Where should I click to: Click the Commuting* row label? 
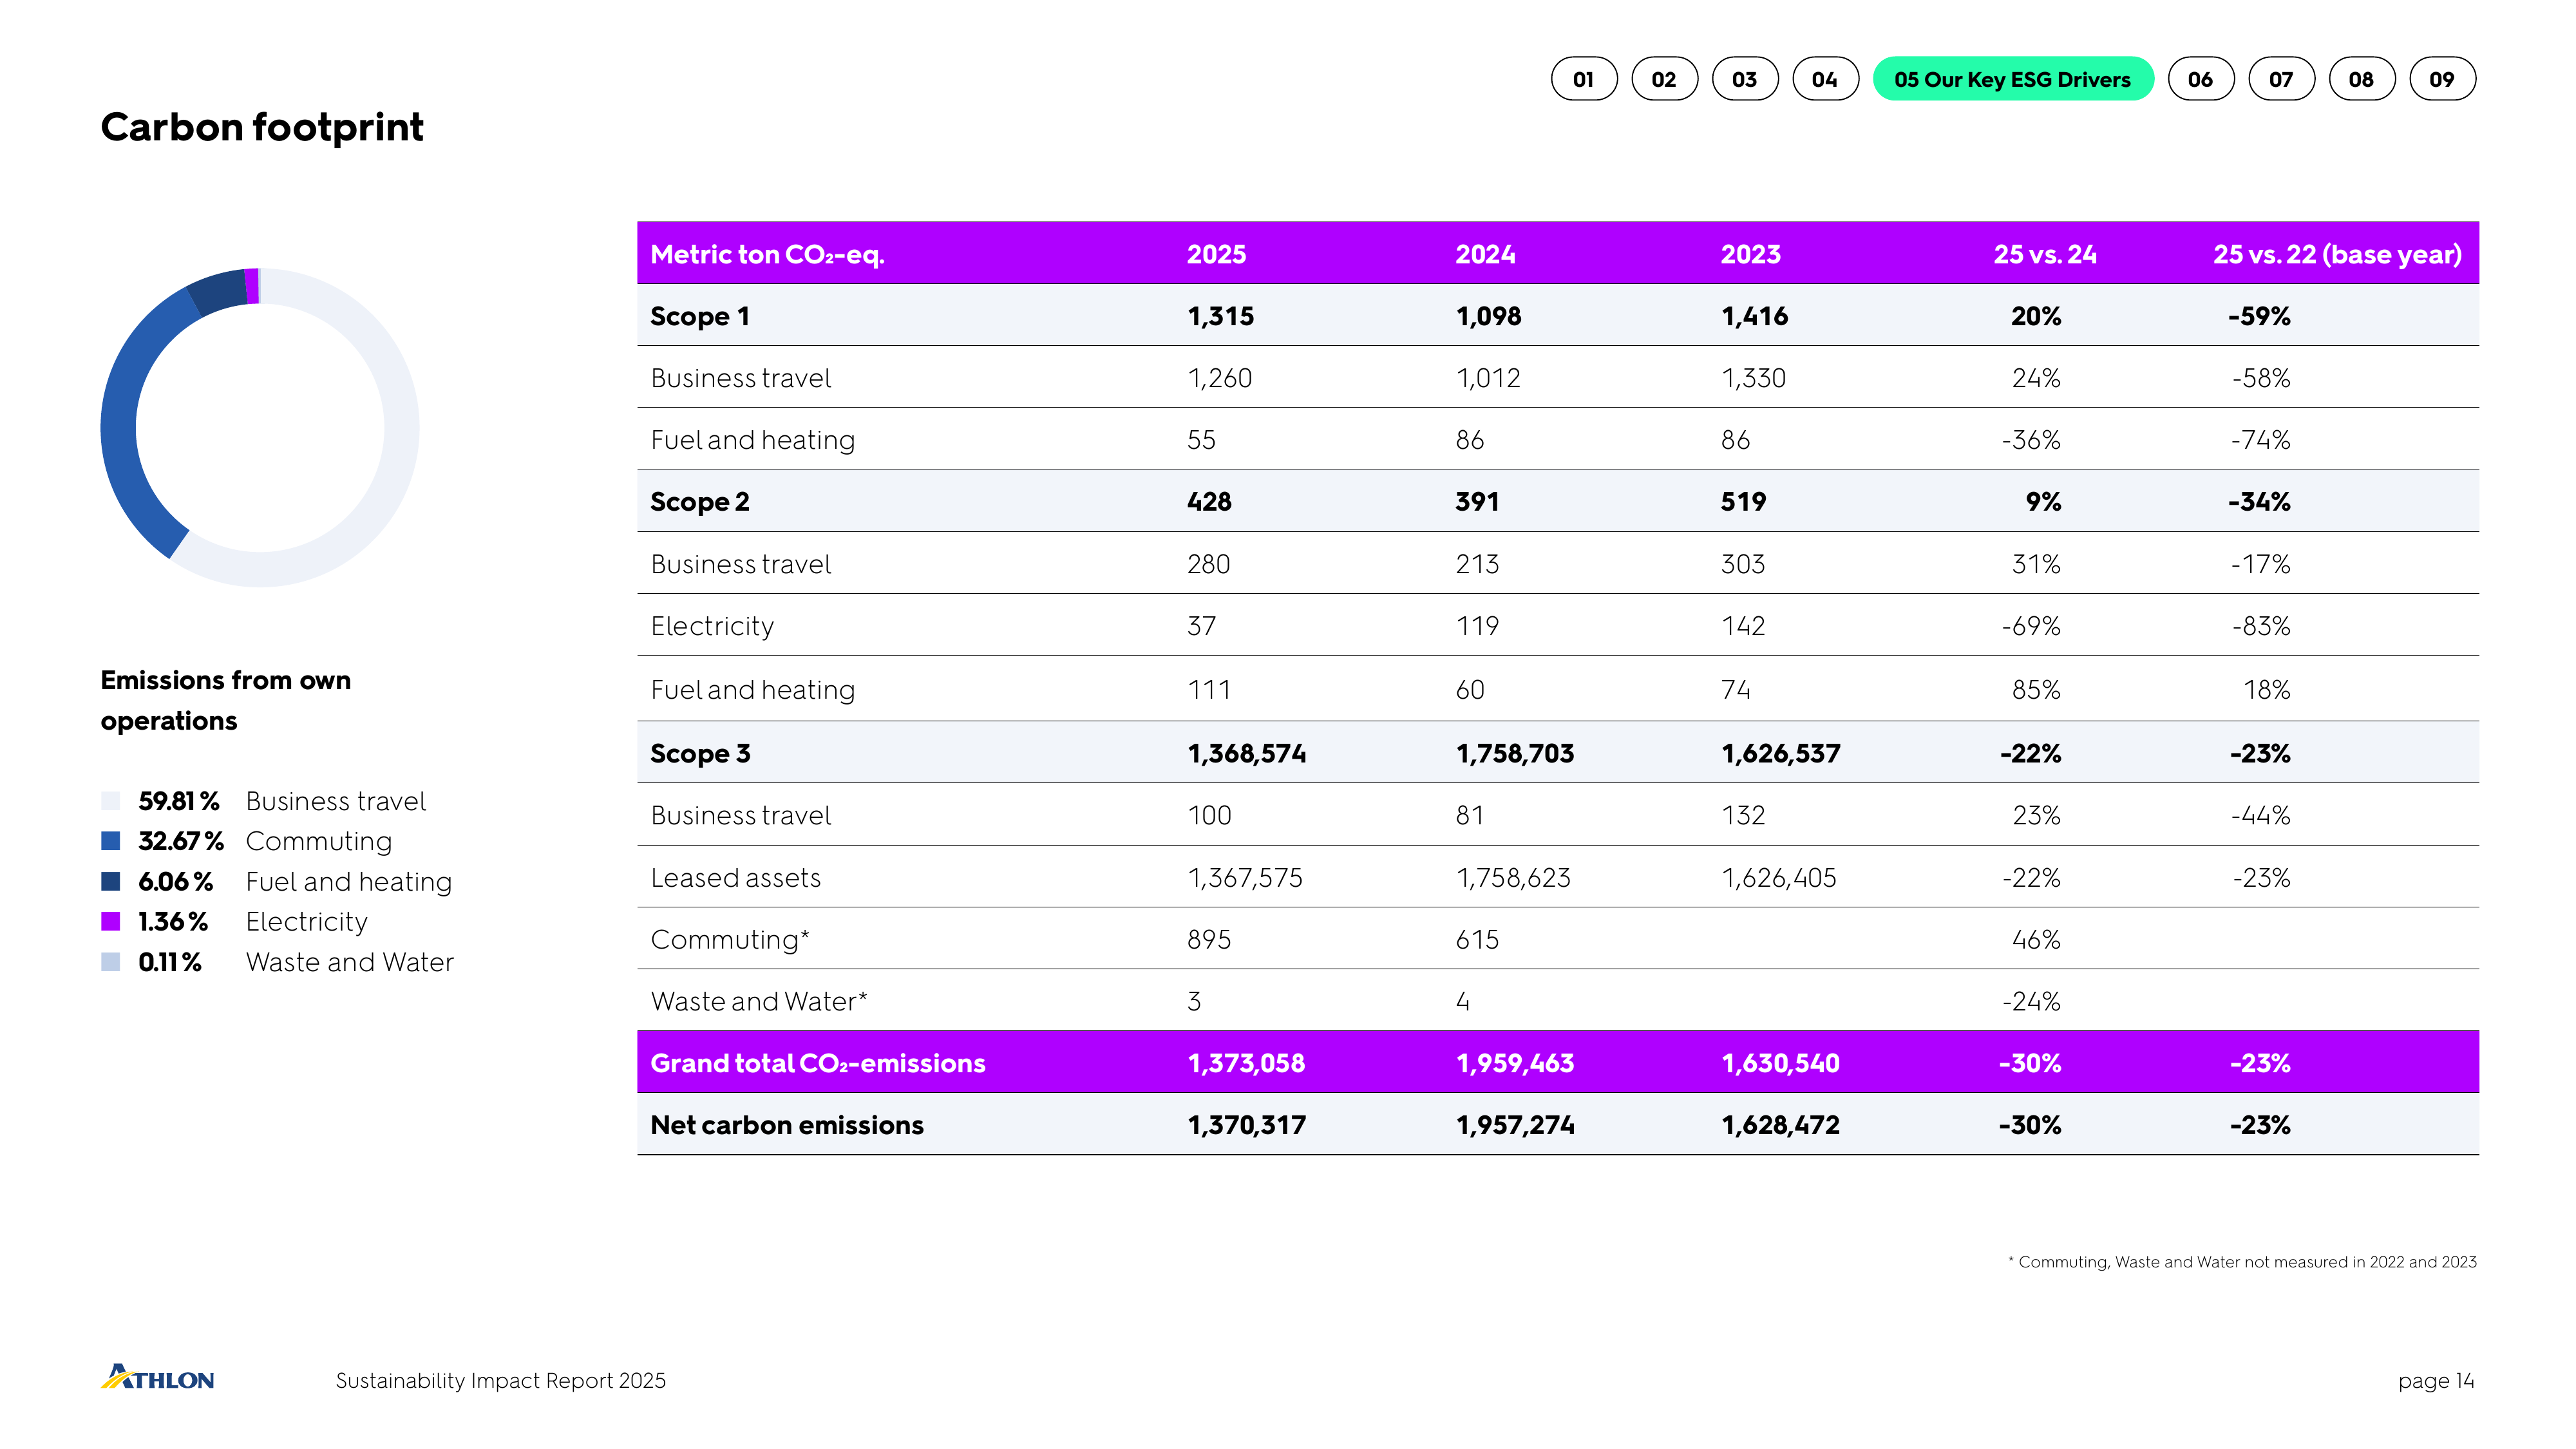tap(730, 940)
